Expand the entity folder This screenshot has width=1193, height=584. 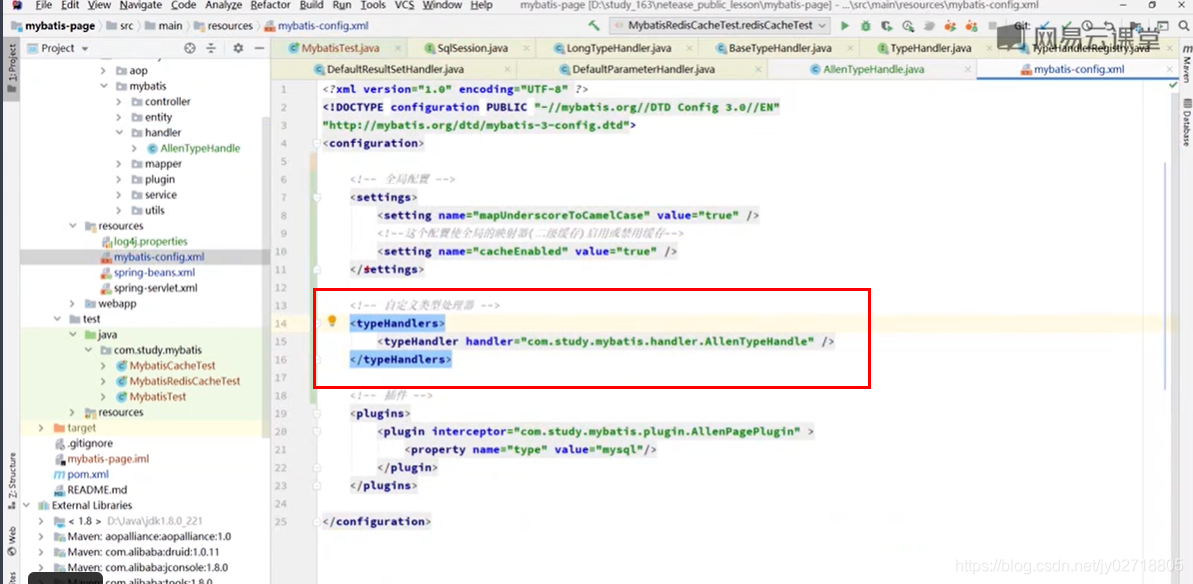click(119, 117)
